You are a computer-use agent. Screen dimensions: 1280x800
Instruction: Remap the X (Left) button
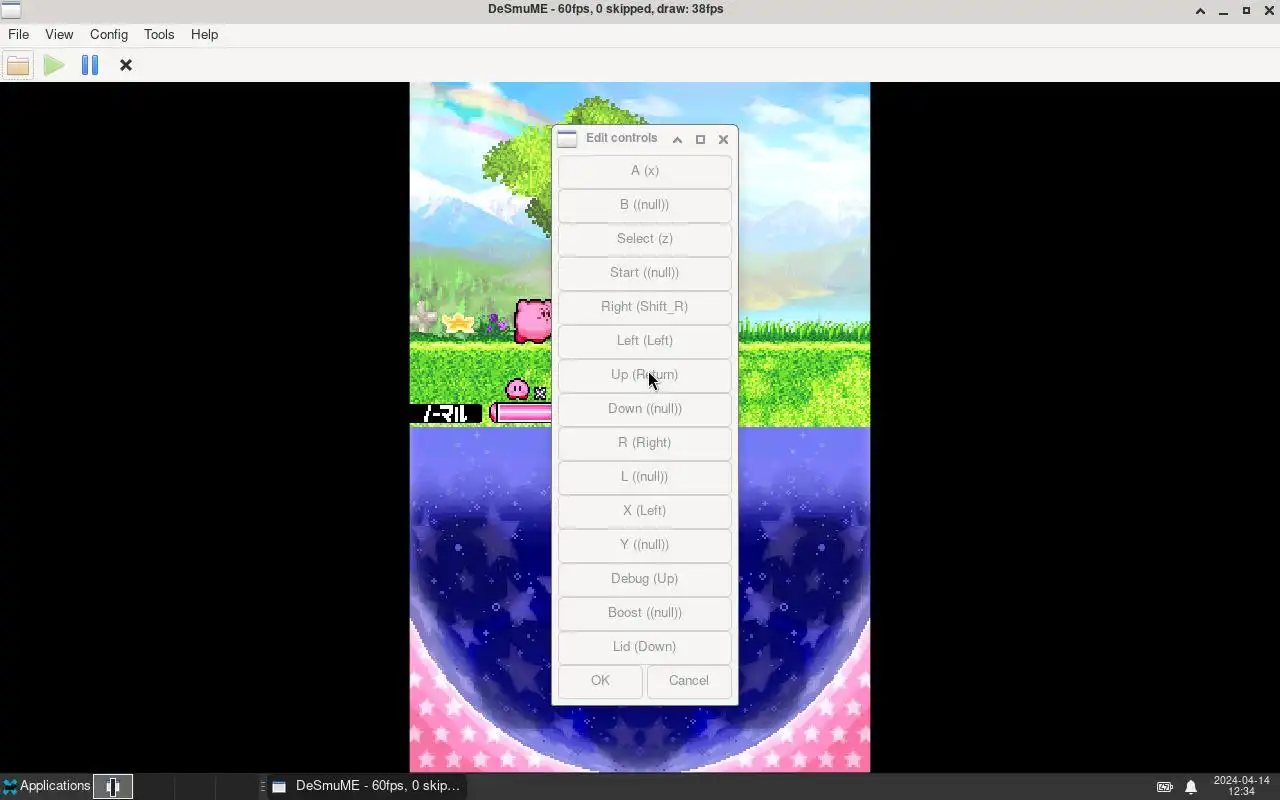644,511
